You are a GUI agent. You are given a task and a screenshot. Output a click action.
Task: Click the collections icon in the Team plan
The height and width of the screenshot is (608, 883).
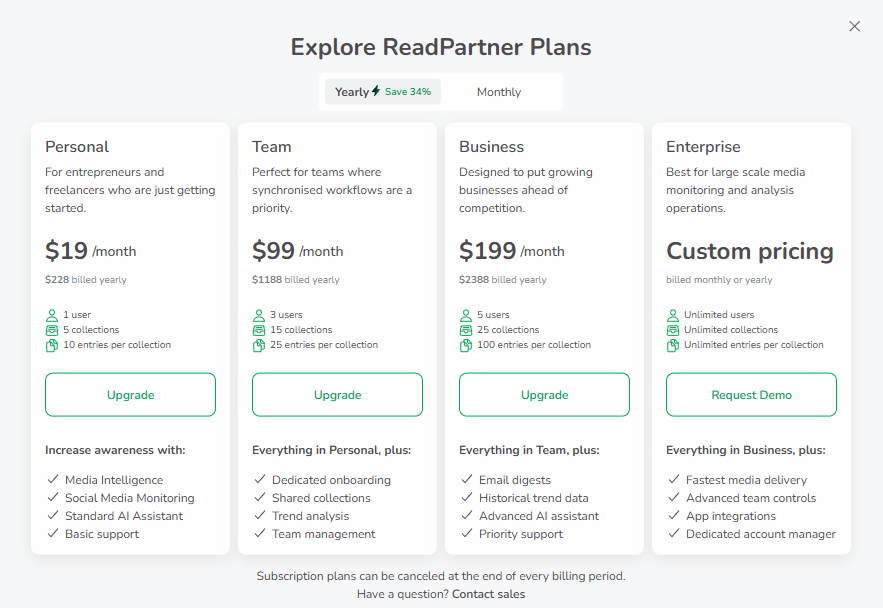click(x=259, y=330)
